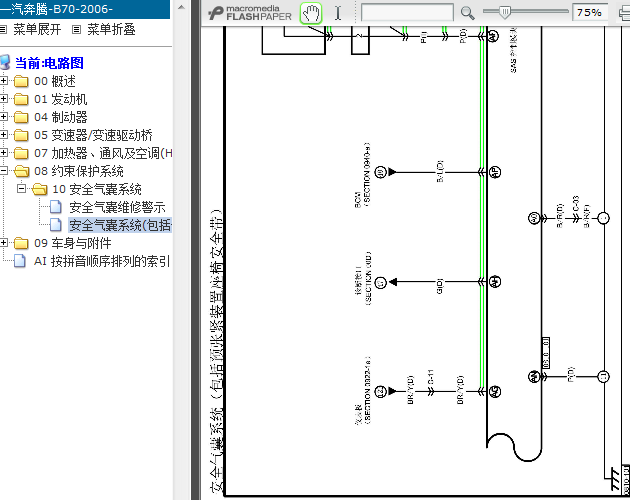
Task: Click the magnifier search icon
Action: [467, 13]
